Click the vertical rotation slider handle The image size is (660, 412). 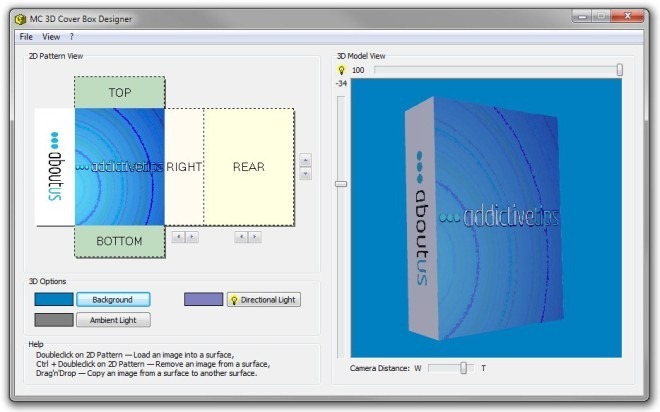click(341, 184)
